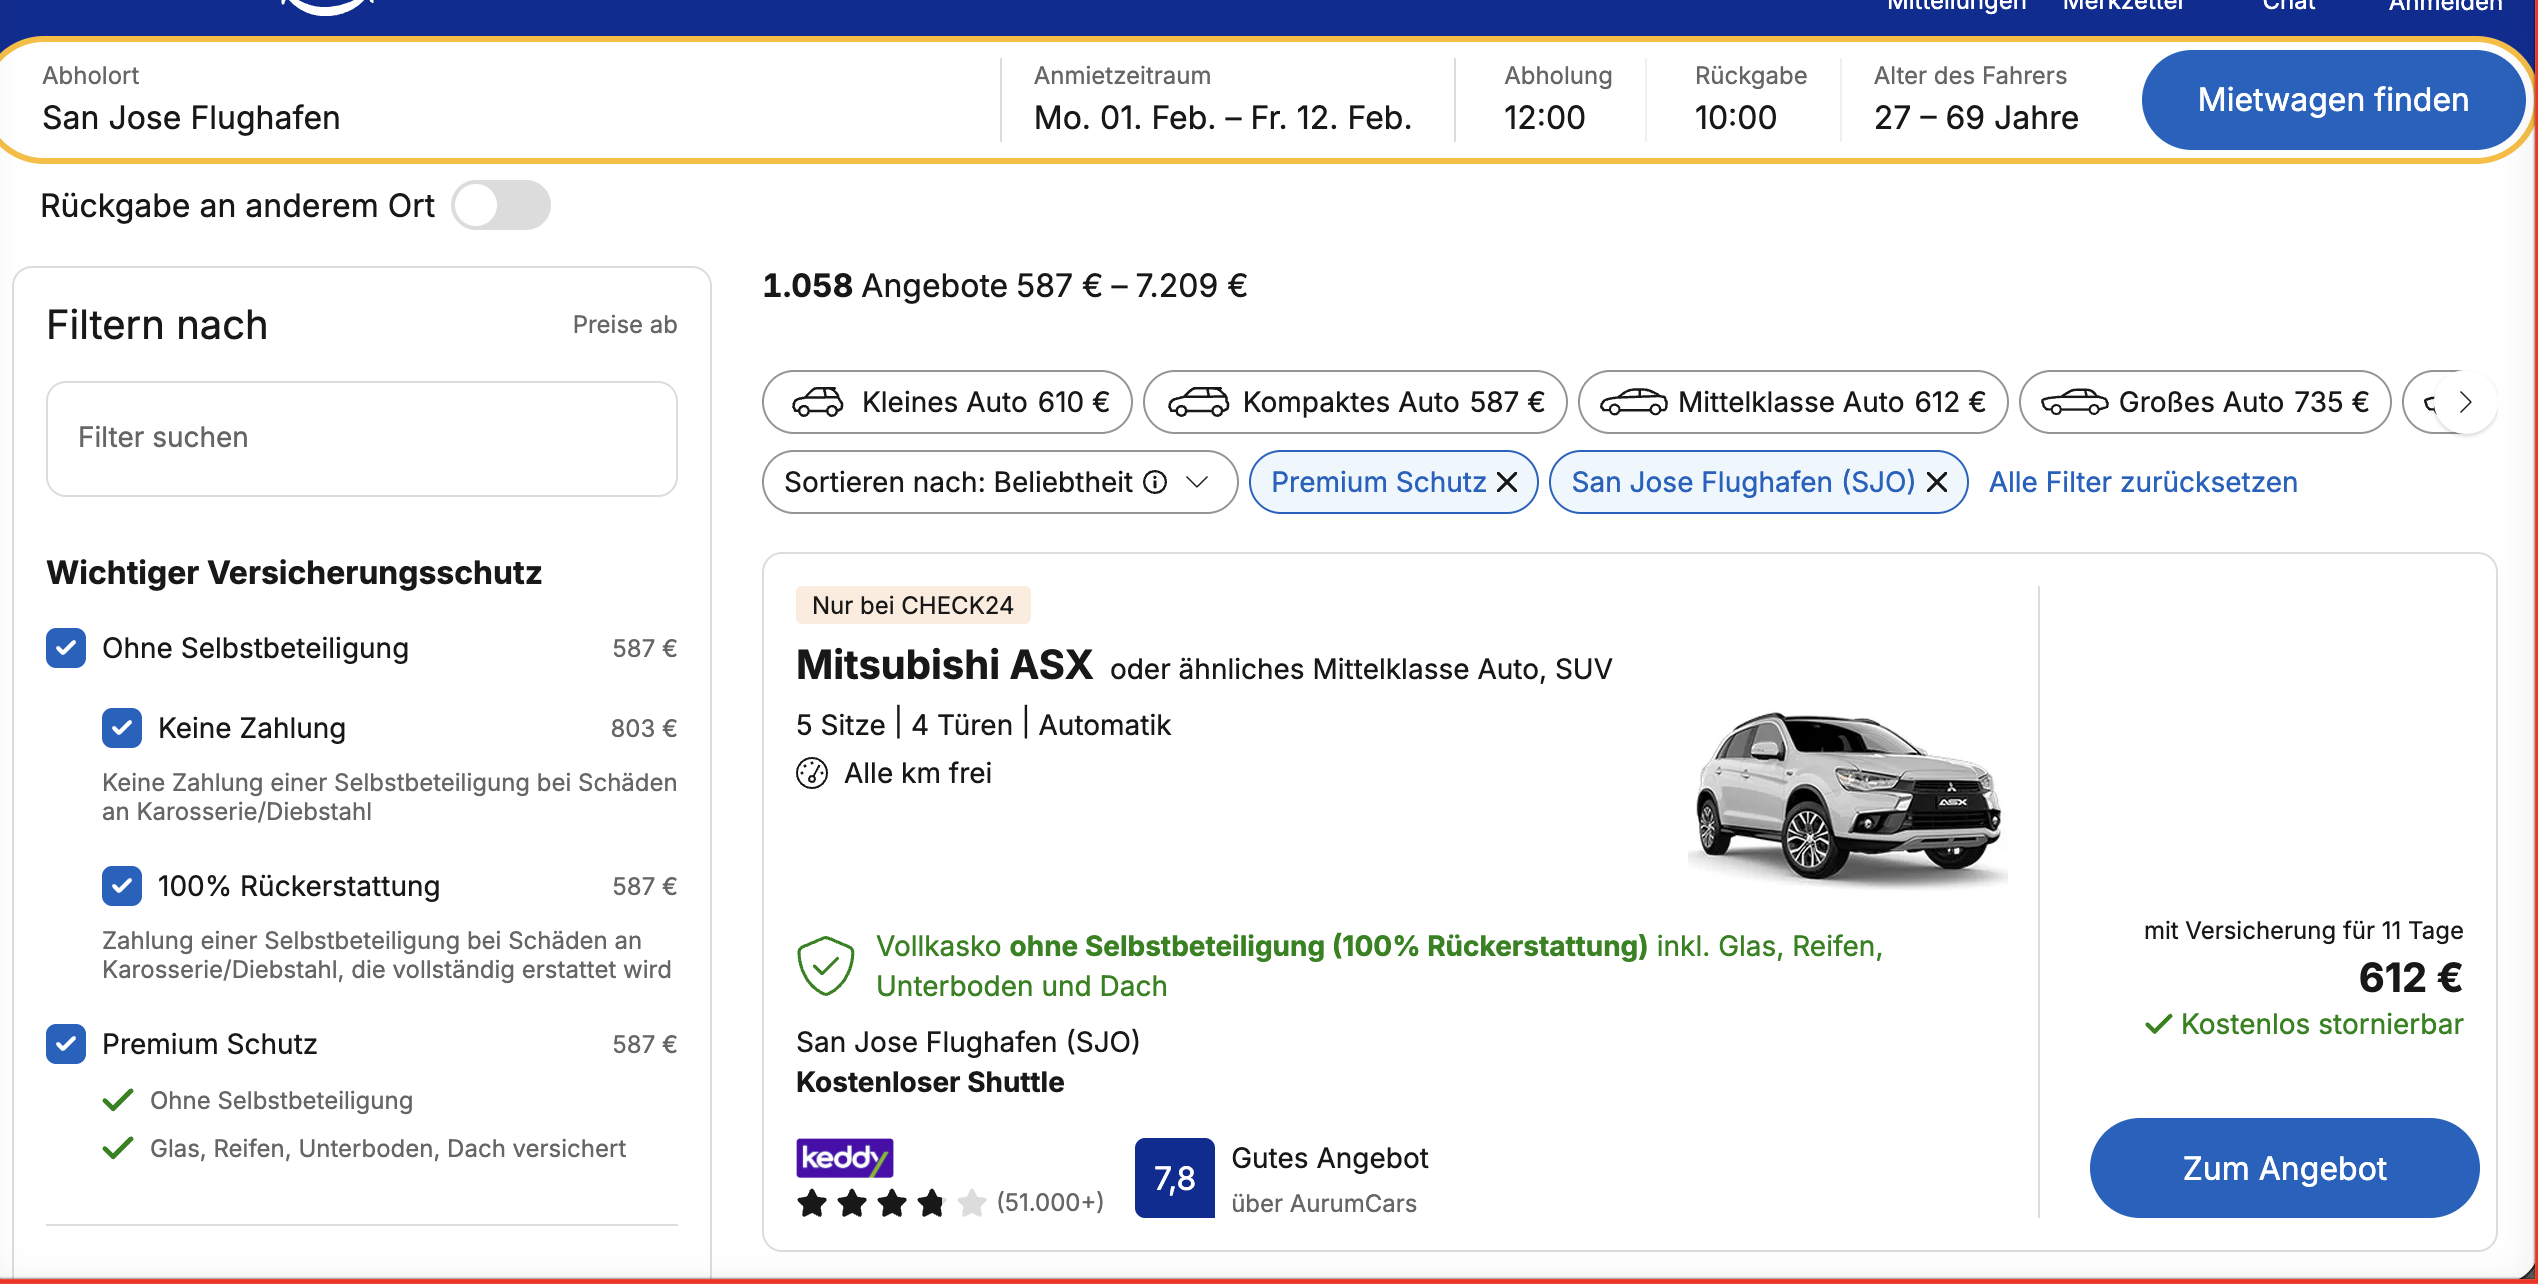Uncheck the Premium Schutz filter checkbox
The image size is (2538, 1284).
pyautogui.click(x=66, y=1044)
